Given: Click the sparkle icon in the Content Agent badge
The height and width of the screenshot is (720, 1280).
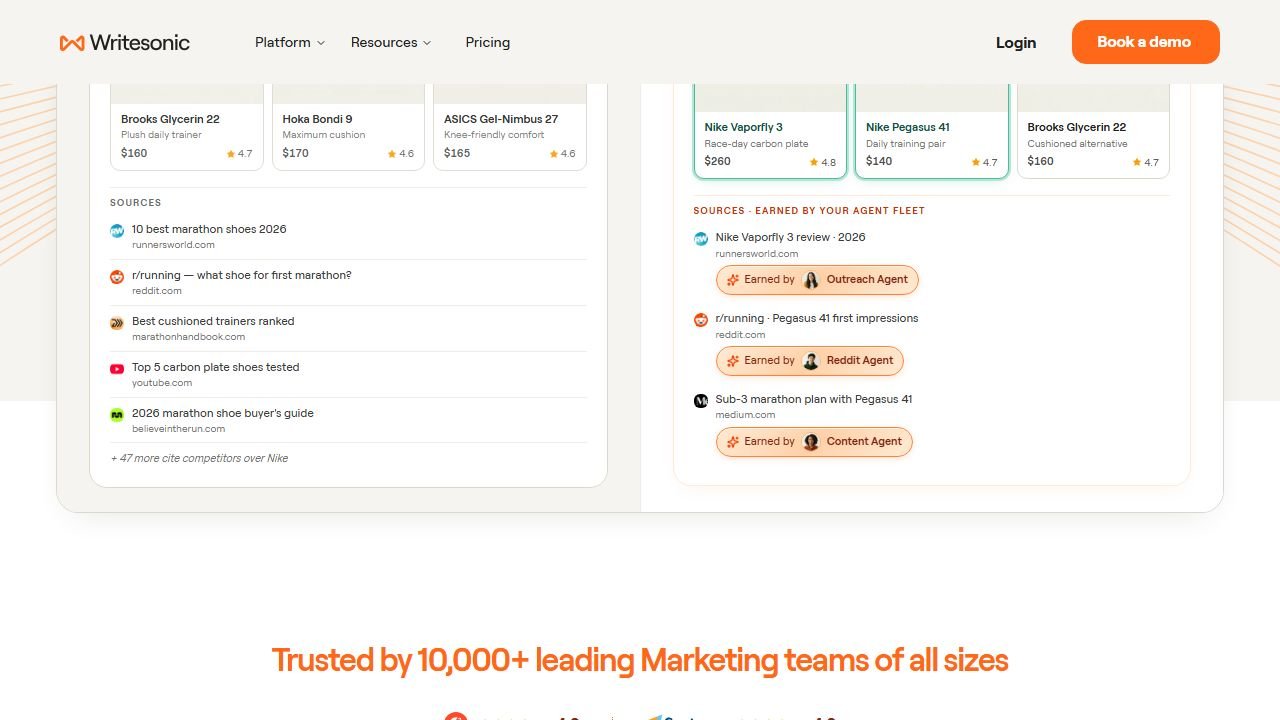Looking at the screenshot, I should [733, 442].
